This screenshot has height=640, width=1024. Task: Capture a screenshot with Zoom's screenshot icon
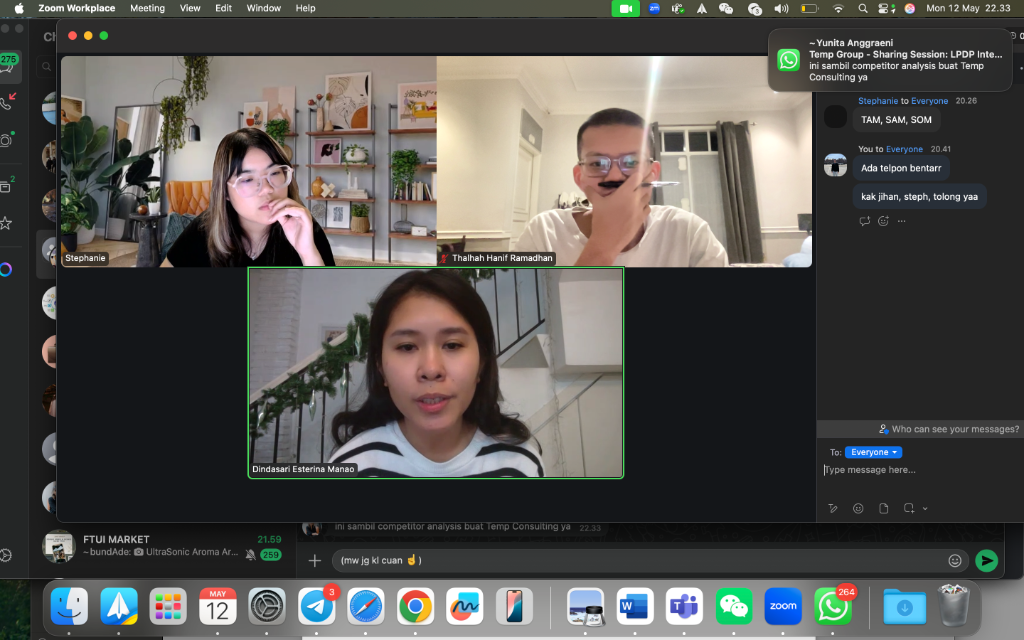(x=909, y=508)
